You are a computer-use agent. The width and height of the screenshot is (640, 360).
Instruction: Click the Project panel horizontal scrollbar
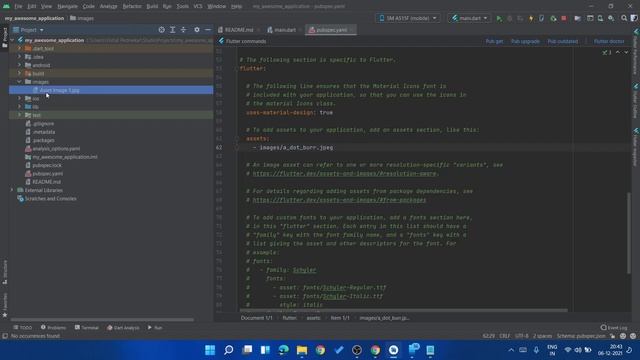pos(102,320)
